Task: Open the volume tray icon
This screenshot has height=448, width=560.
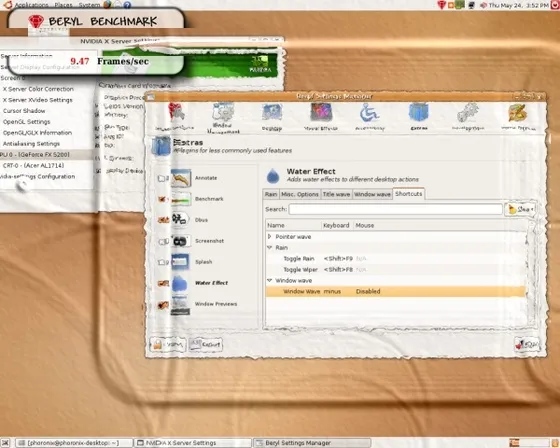Action: (x=483, y=5)
